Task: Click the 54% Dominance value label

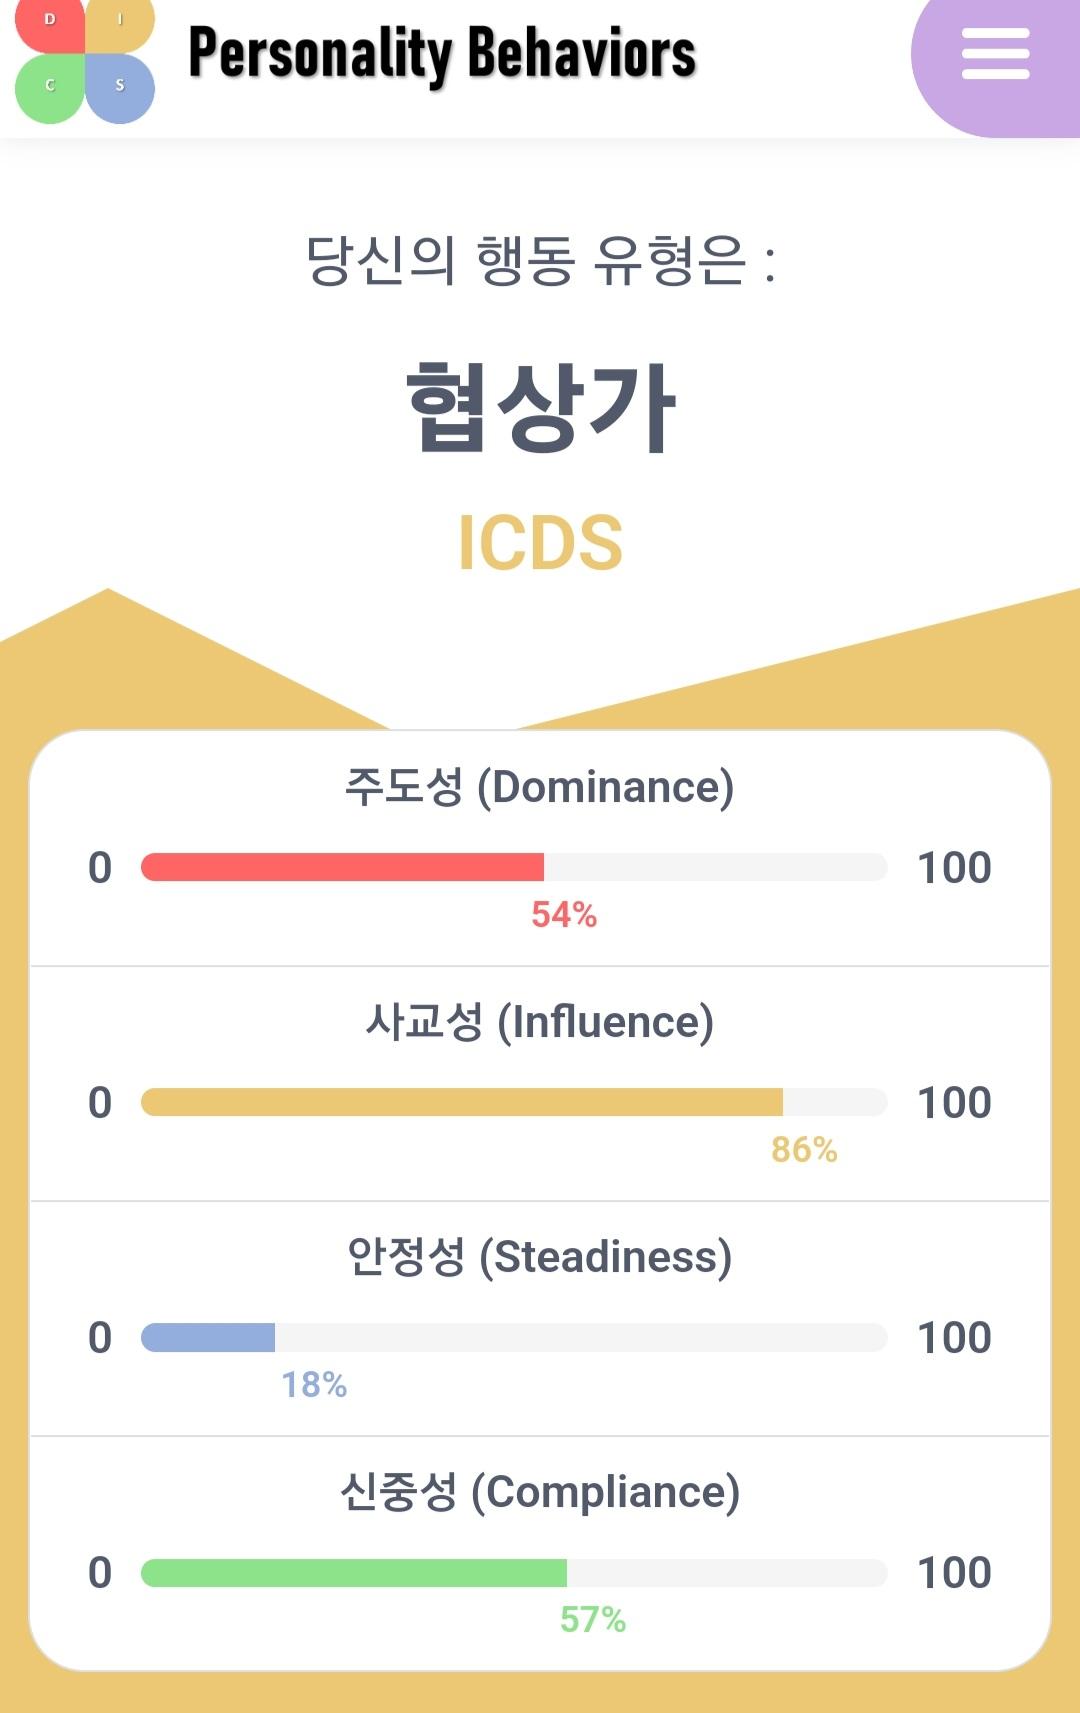Action: 564,914
